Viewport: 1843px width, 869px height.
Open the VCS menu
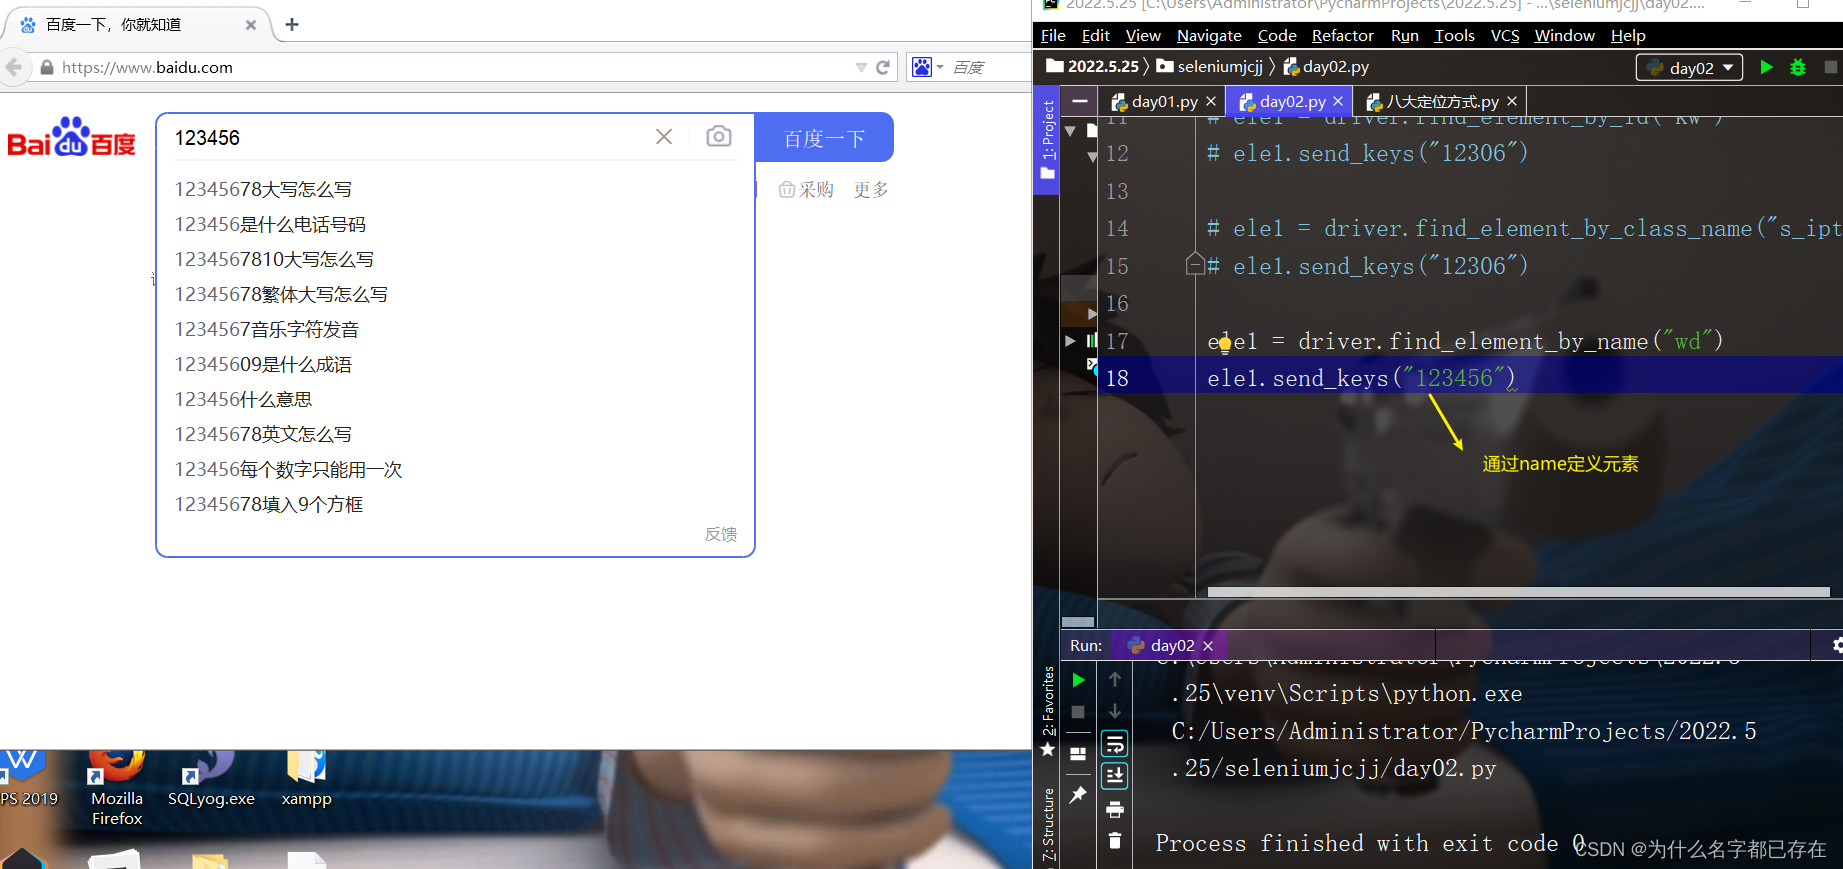[1505, 35]
